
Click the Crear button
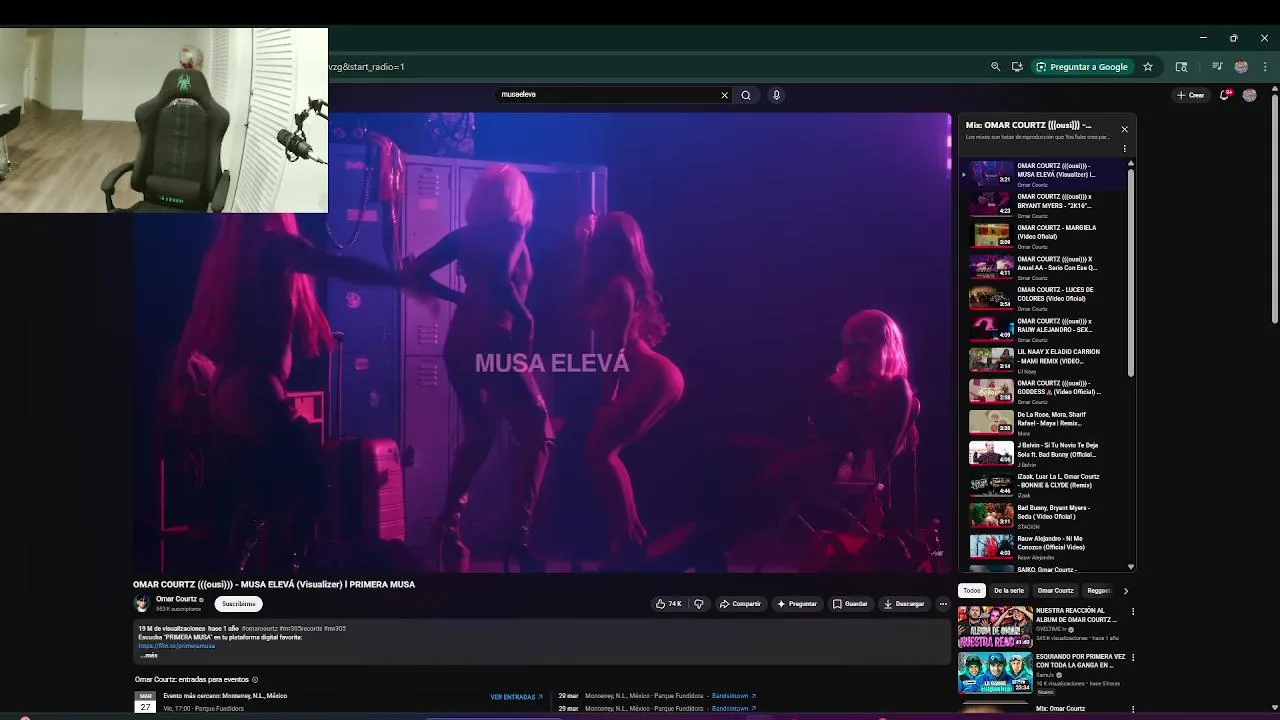coord(1190,95)
